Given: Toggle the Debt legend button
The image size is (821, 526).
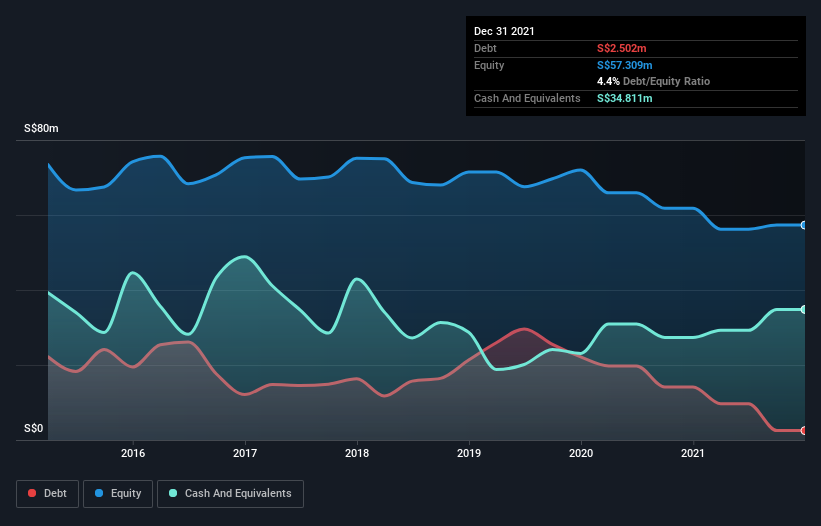Looking at the screenshot, I should (48, 494).
